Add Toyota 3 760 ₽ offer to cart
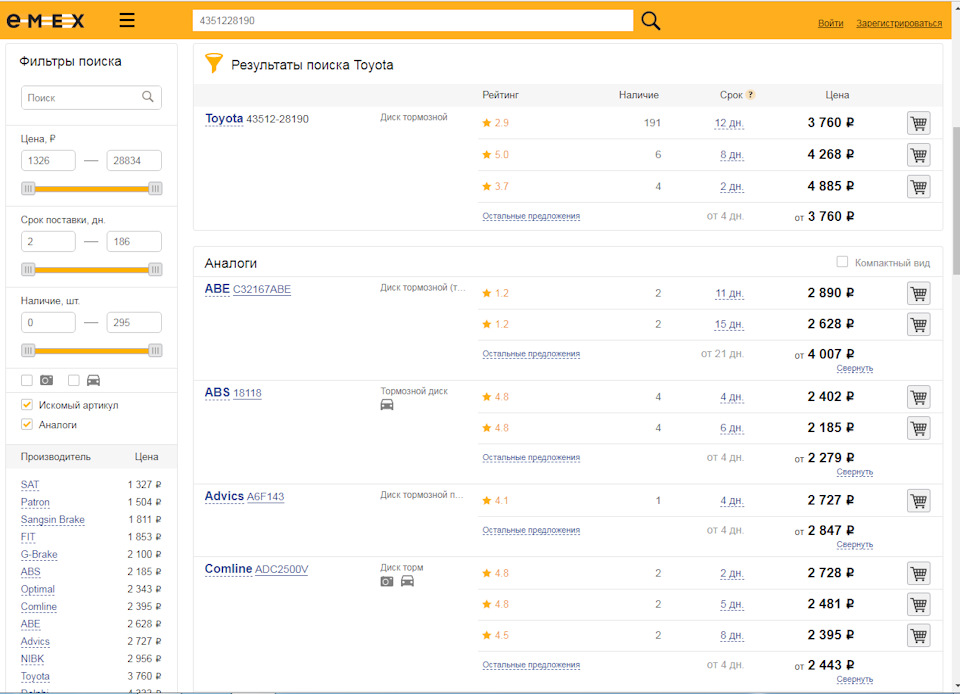The height and width of the screenshot is (694, 960). coord(918,123)
